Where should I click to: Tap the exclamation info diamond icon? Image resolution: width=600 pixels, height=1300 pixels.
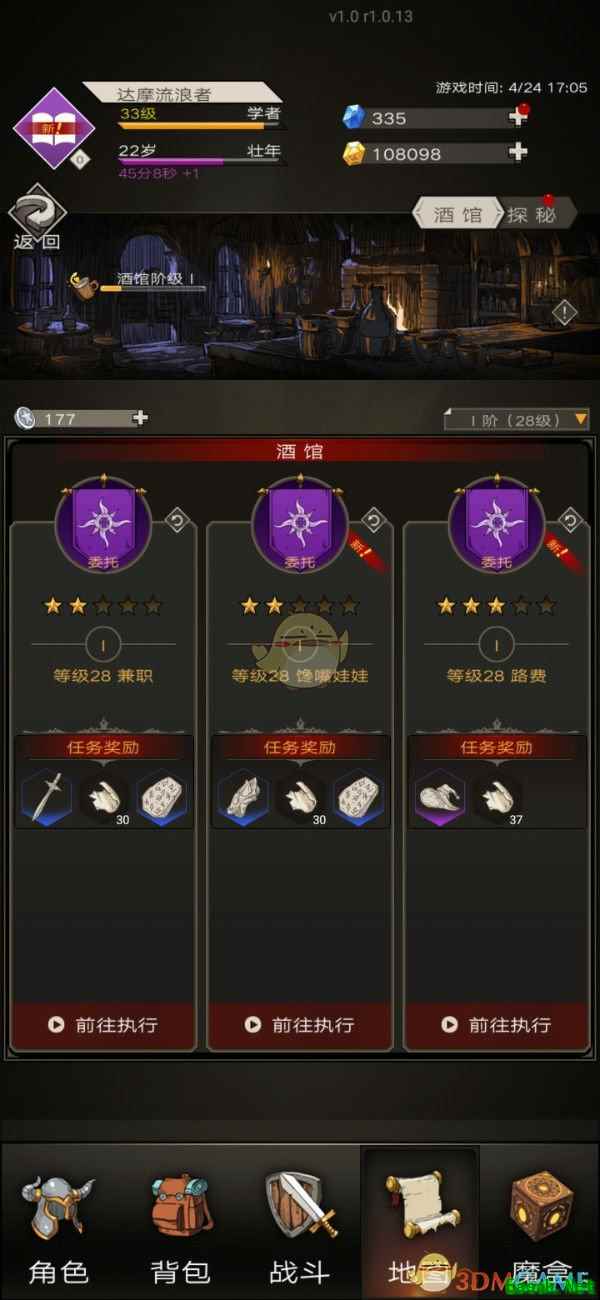tap(564, 312)
